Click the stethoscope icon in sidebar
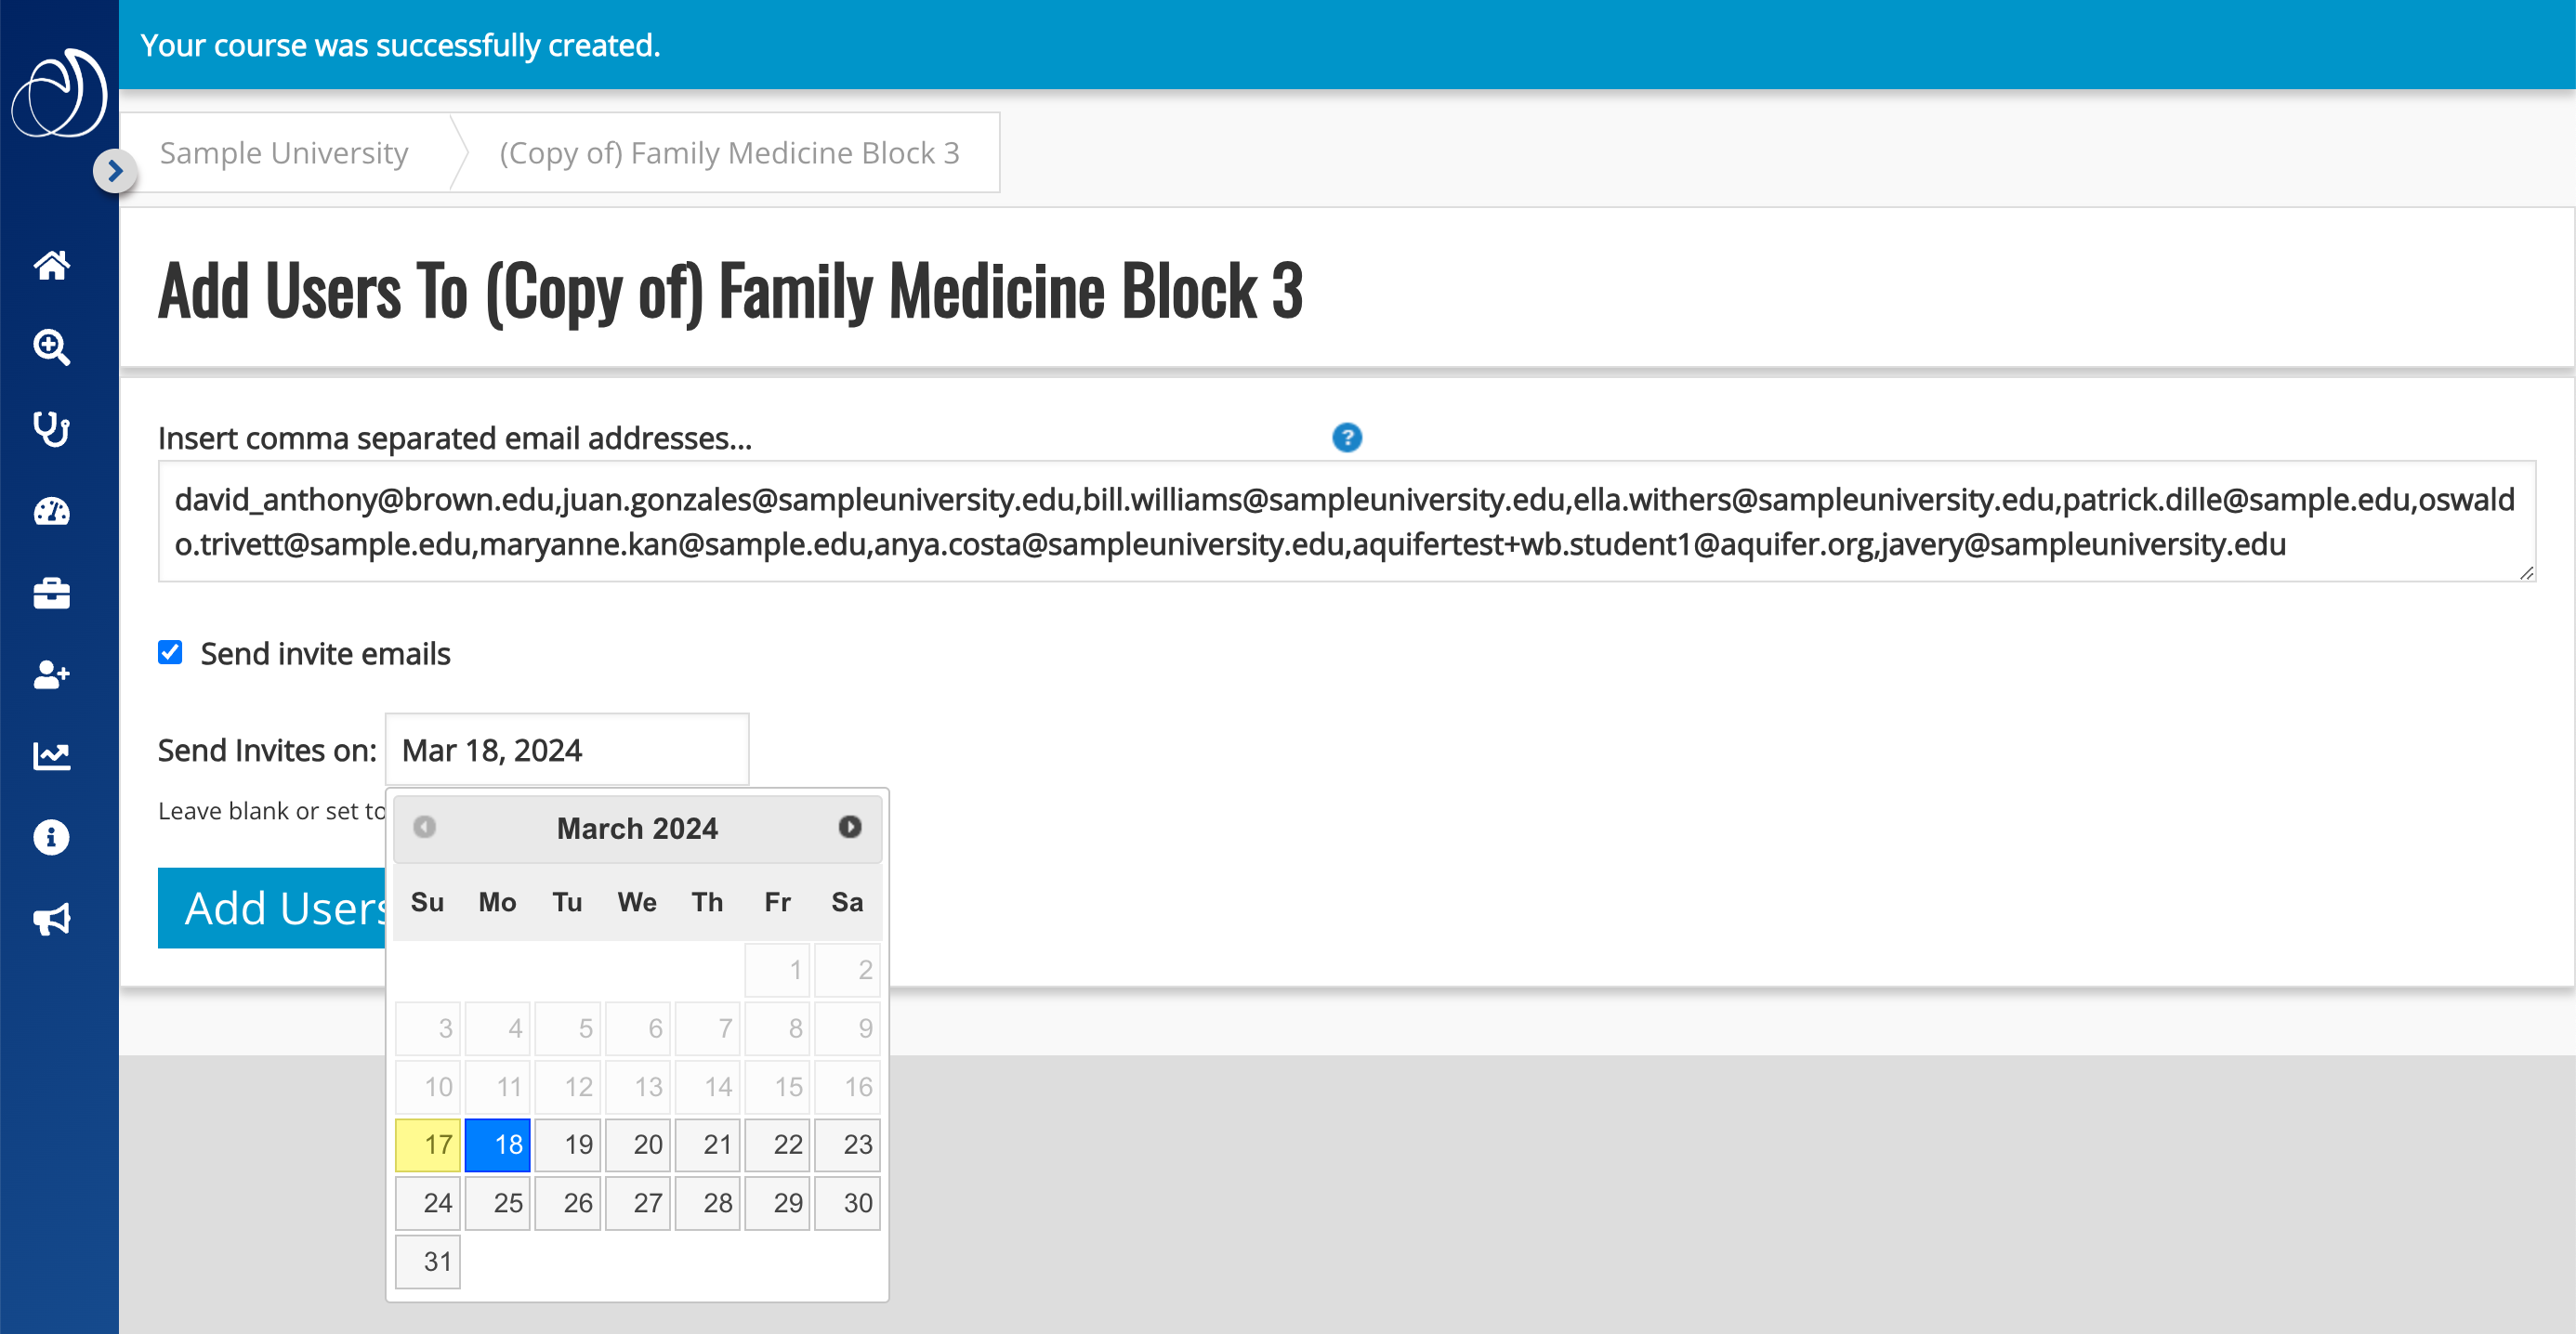Screen dimensions: 2576x1334 [x=51, y=429]
